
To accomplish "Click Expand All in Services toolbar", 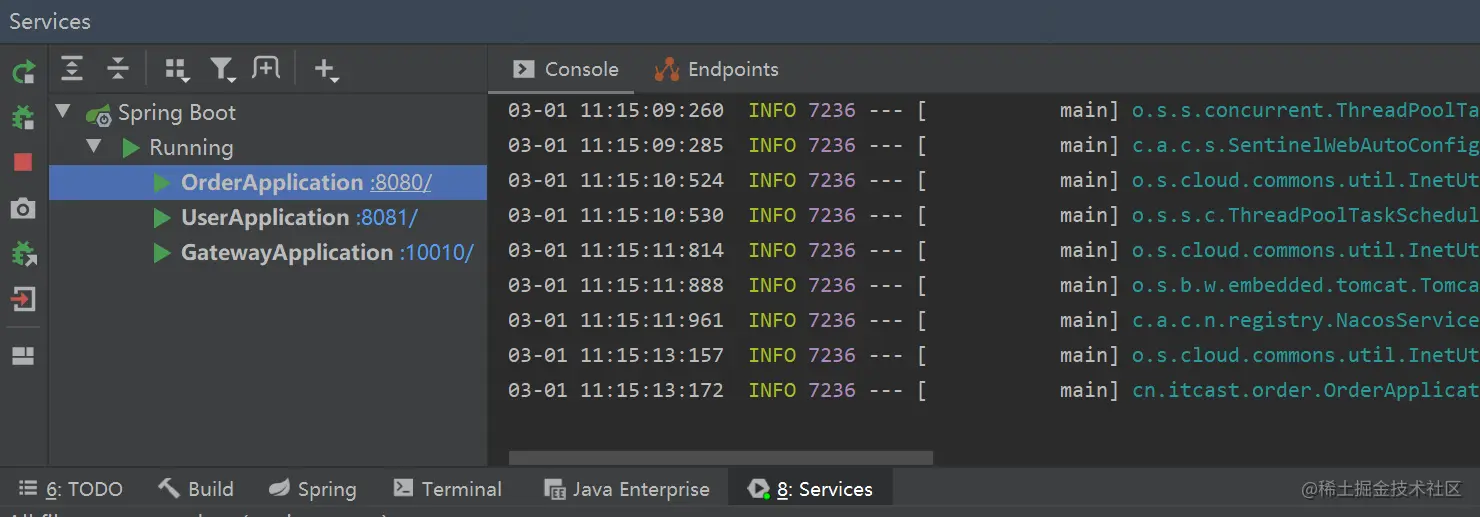I will (72, 68).
